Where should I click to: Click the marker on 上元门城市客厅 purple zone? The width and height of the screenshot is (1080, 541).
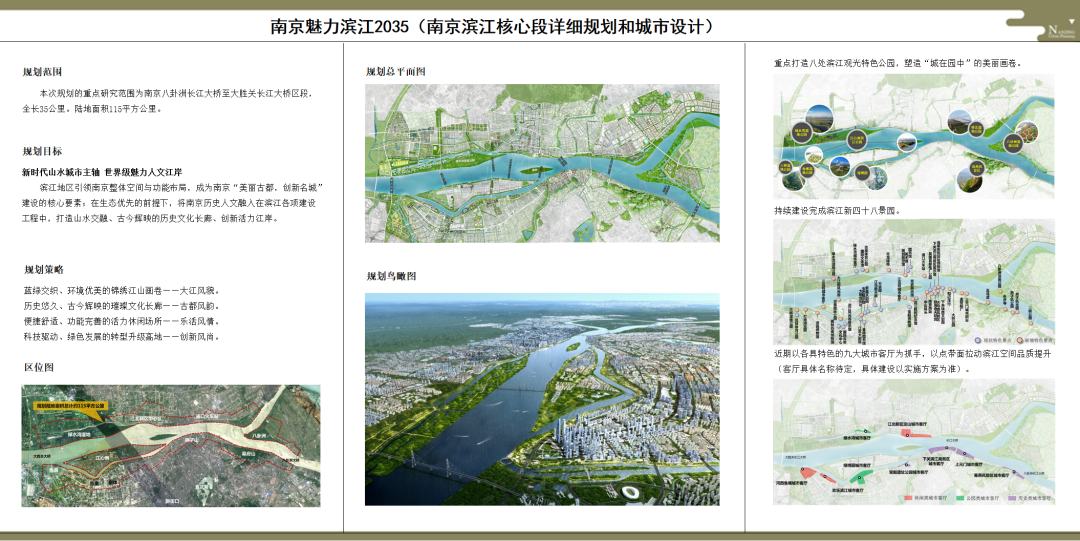click(964, 453)
